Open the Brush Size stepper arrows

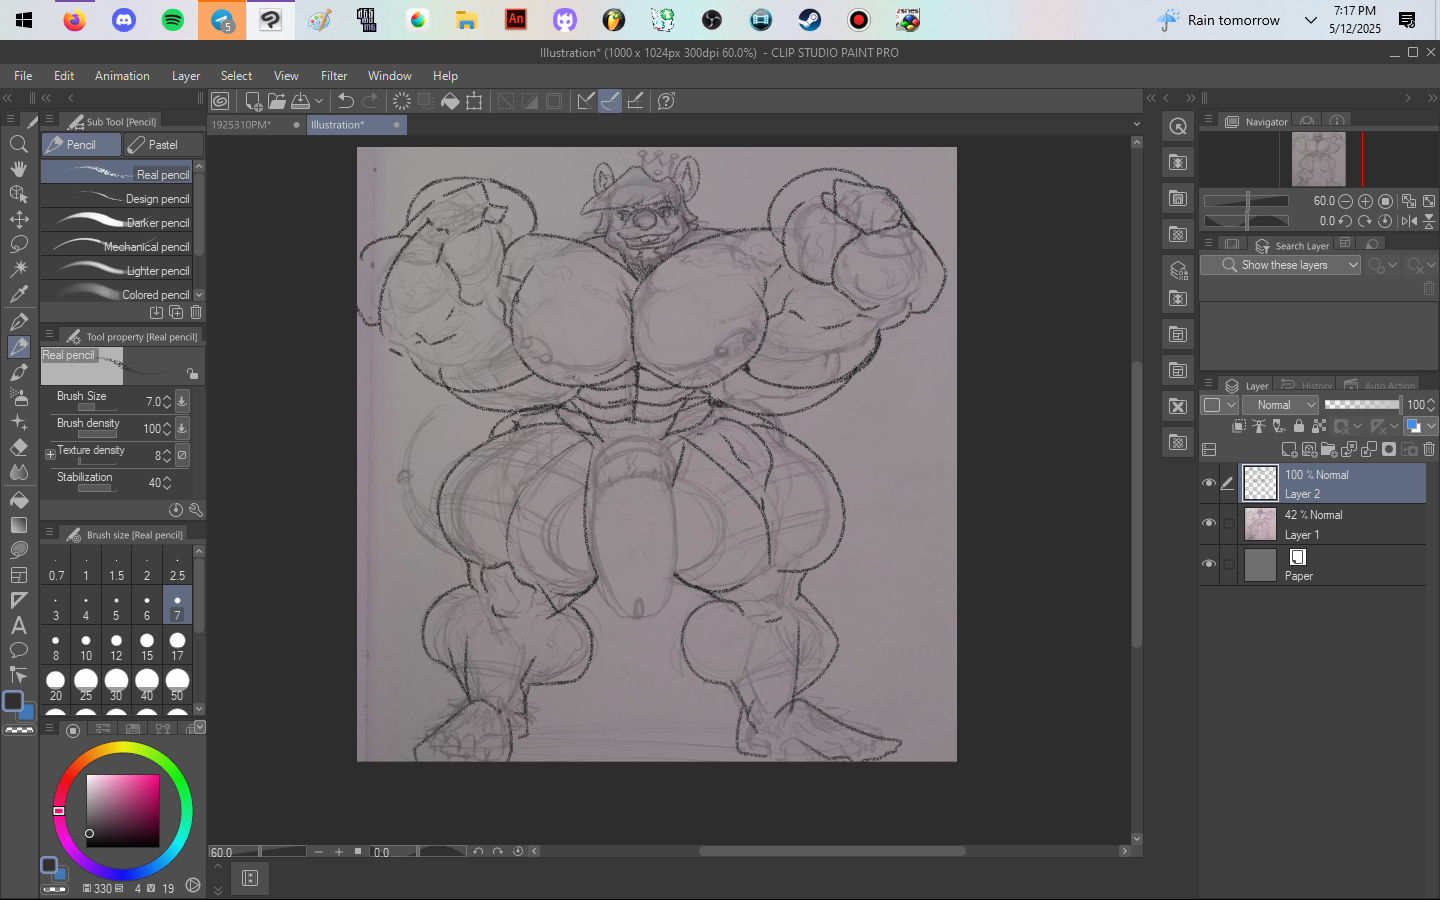166,402
